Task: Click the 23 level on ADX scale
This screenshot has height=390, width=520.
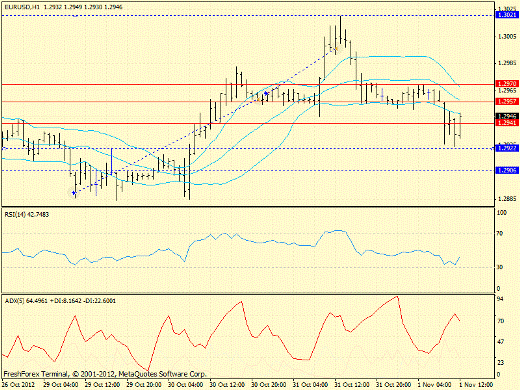Action: coord(500,362)
